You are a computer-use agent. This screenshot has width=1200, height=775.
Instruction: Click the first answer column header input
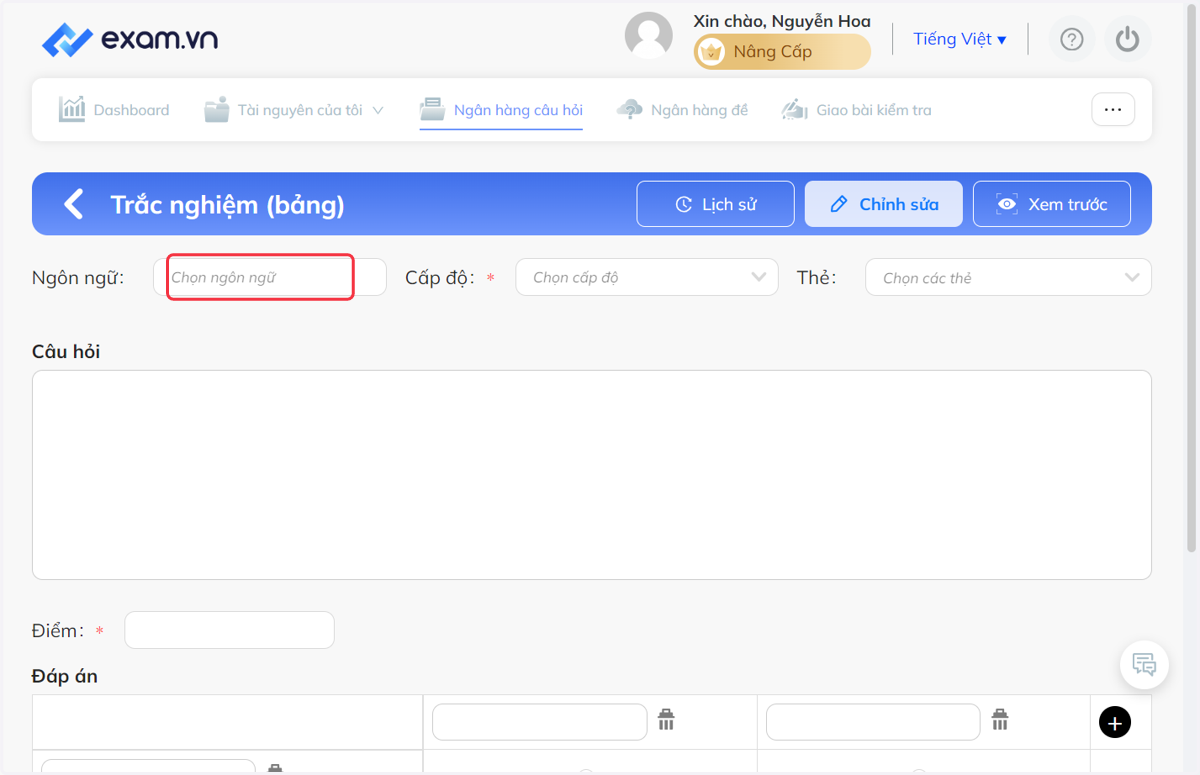(x=540, y=722)
